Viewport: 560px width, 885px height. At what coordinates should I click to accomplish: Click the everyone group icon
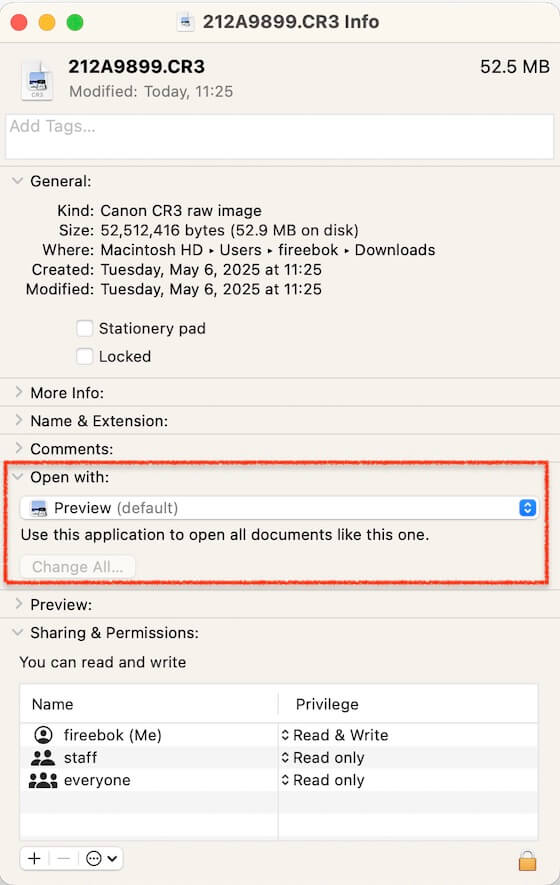coord(43,780)
